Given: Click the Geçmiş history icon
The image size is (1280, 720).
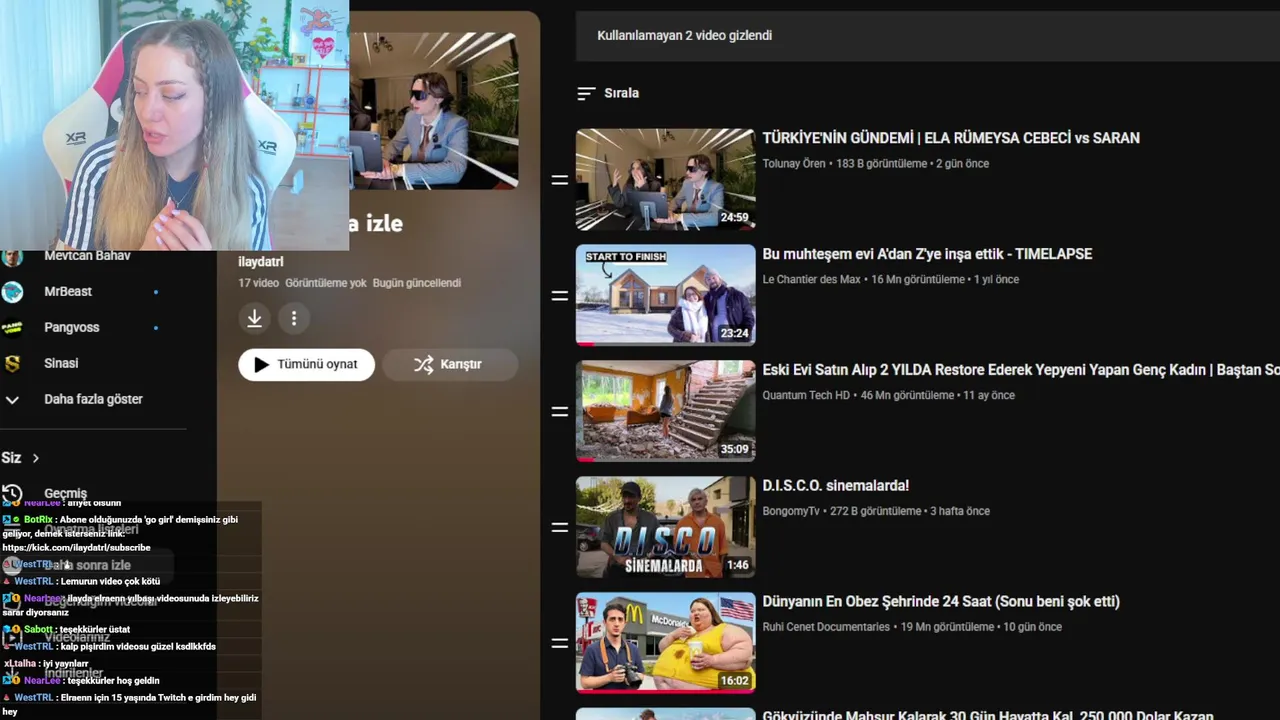Looking at the screenshot, I should click(x=12, y=494).
